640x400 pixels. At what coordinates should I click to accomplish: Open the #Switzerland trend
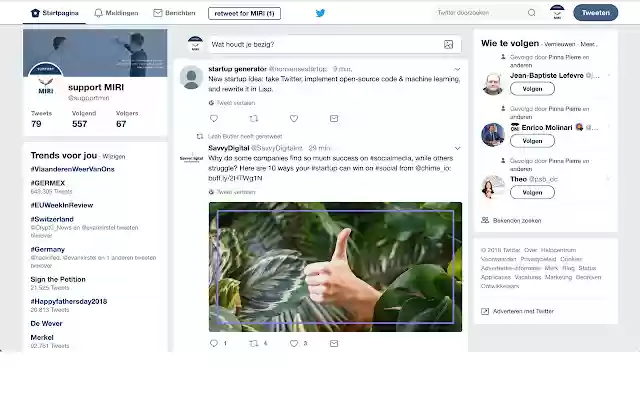click(52, 219)
